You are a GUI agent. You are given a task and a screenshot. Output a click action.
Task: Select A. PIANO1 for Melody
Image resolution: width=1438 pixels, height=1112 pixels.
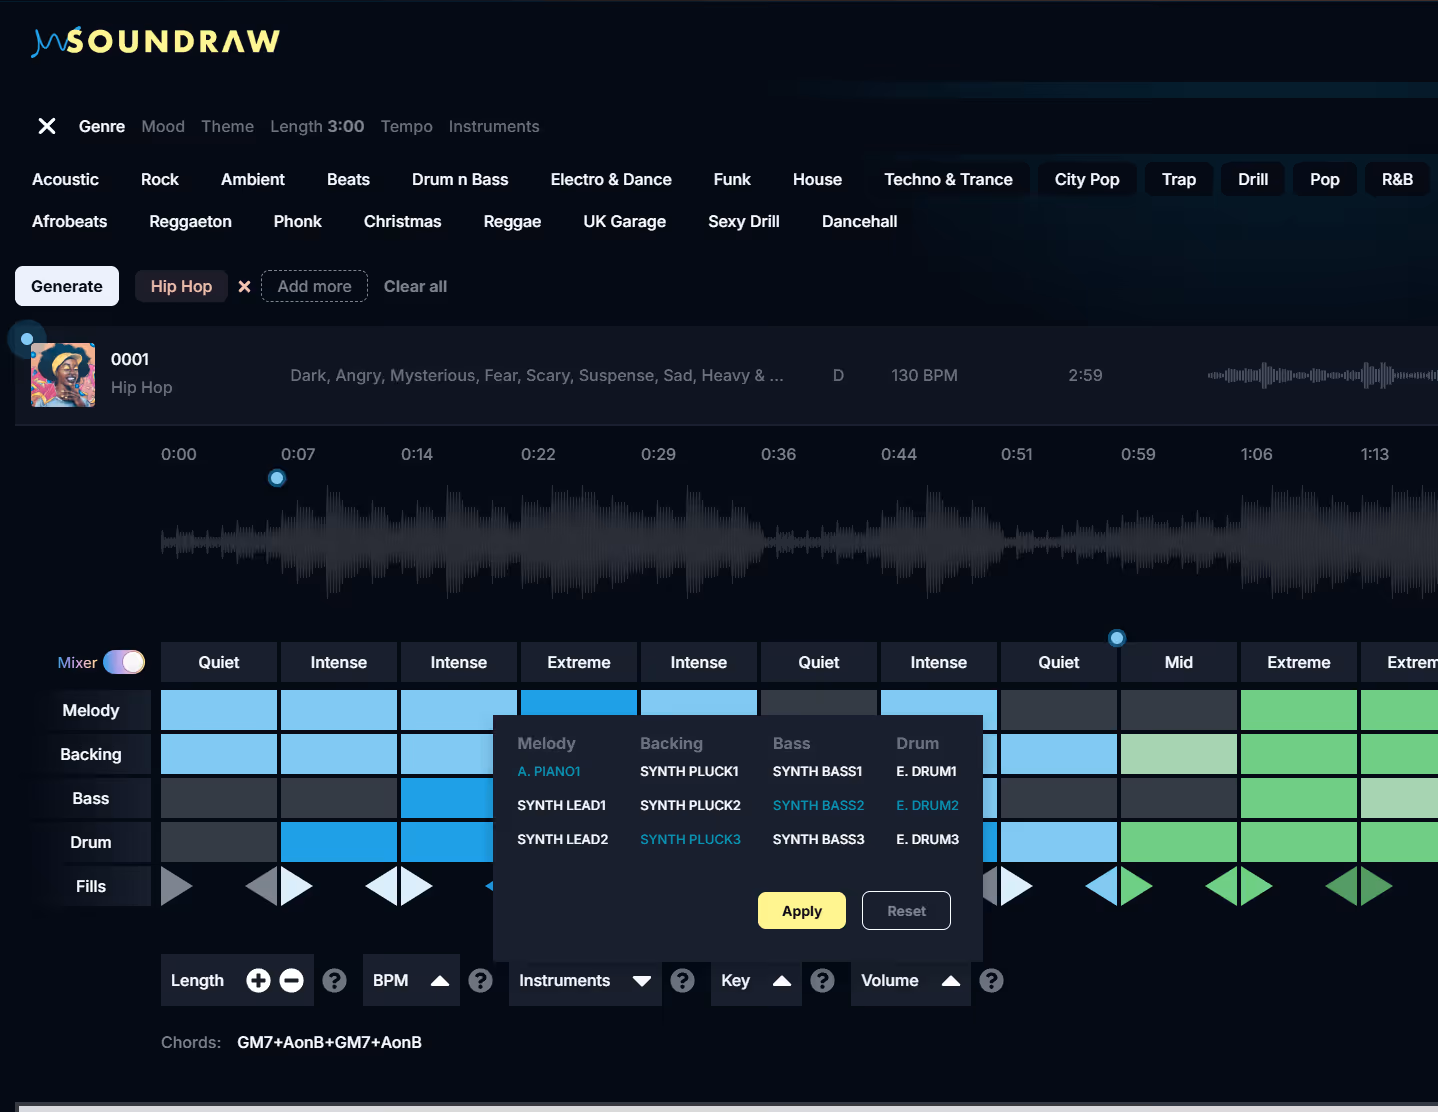[549, 771]
